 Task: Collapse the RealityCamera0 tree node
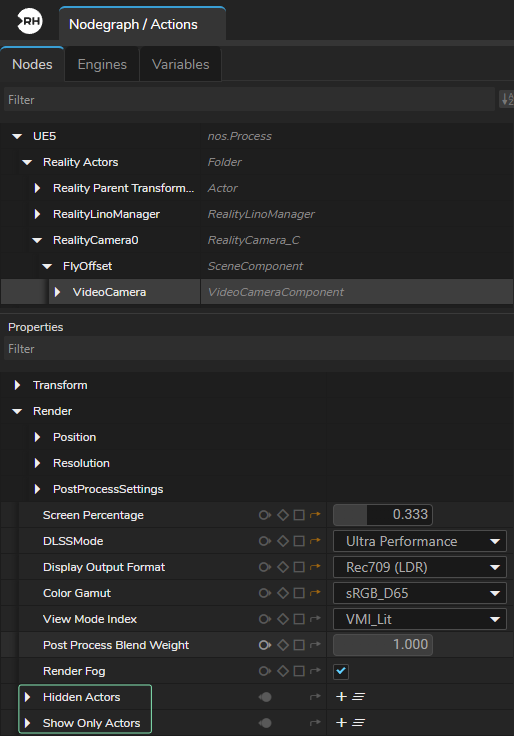coord(37,240)
